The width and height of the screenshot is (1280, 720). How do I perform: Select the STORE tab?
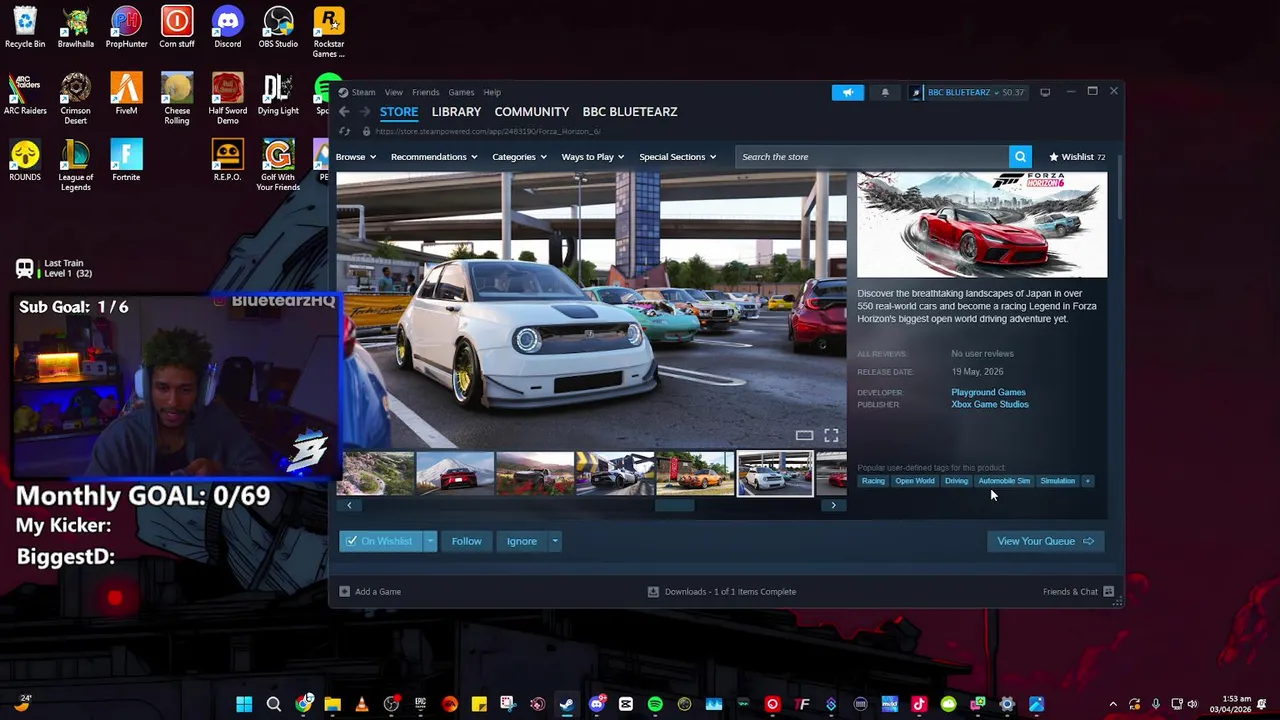pos(399,112)
